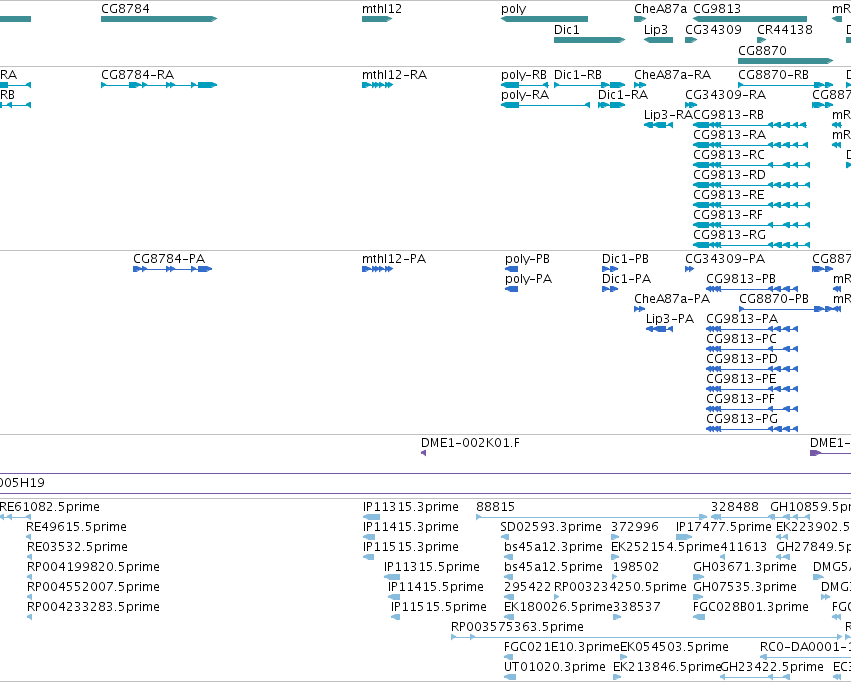Click EST RE61082.5prime

15,517
